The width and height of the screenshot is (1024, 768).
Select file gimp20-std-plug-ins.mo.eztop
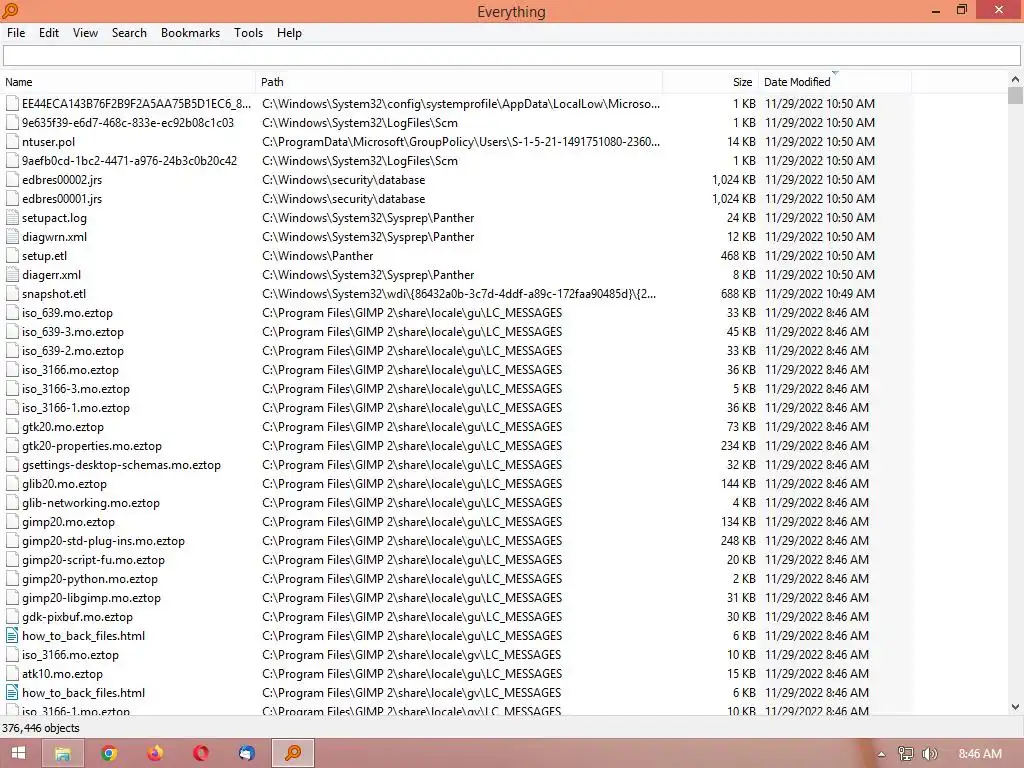click(103, 541)
